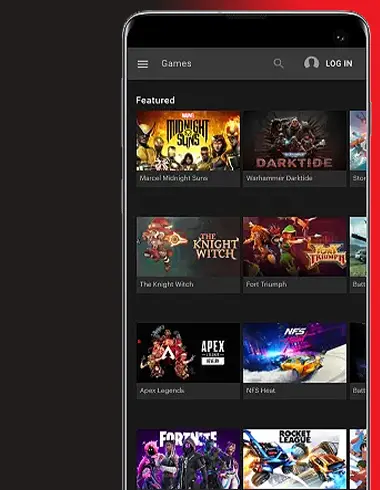
Task: Click the Featured section heading
Action: point(155,100)
